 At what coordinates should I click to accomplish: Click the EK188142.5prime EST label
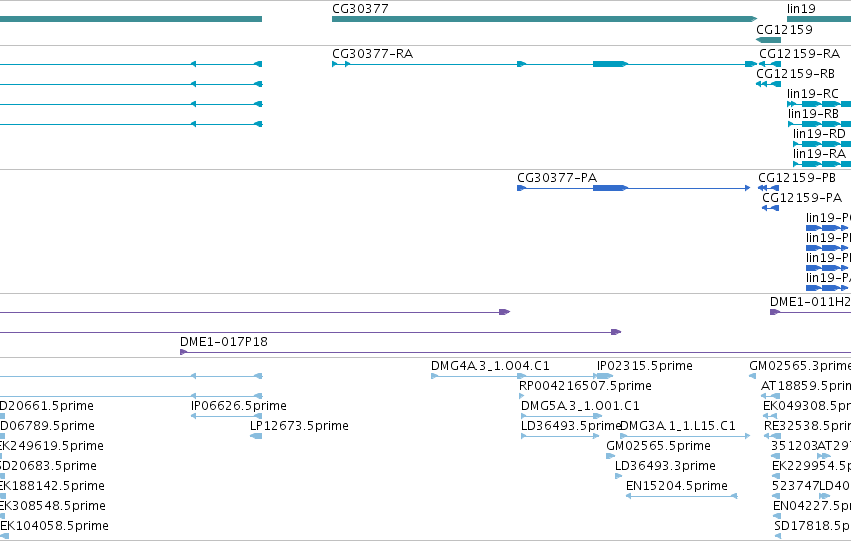[52, 486]
